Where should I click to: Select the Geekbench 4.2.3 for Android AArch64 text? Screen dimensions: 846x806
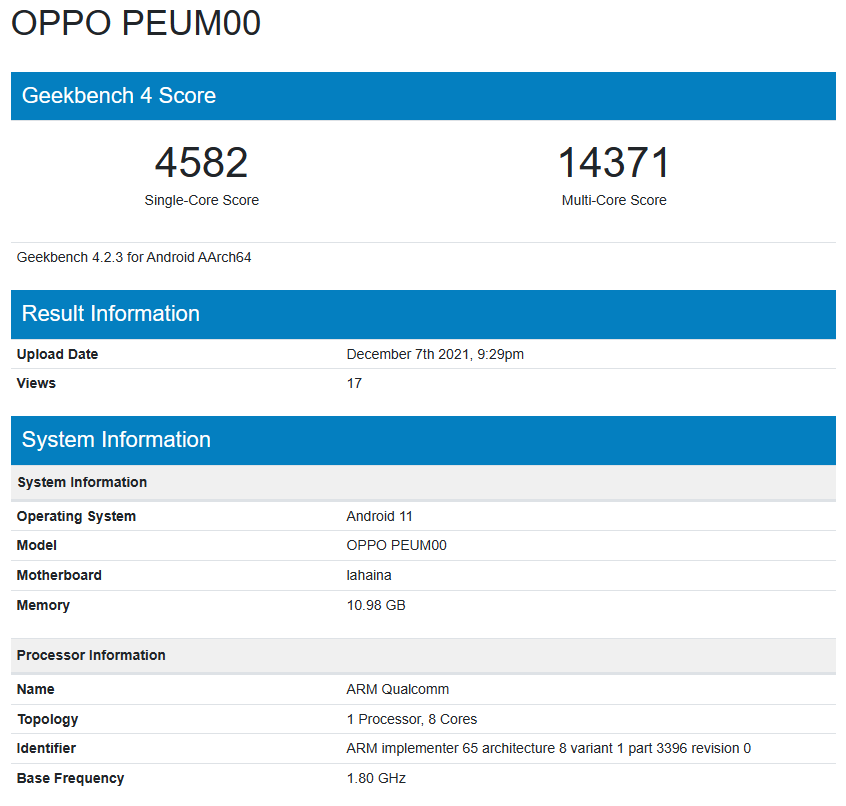134,257
